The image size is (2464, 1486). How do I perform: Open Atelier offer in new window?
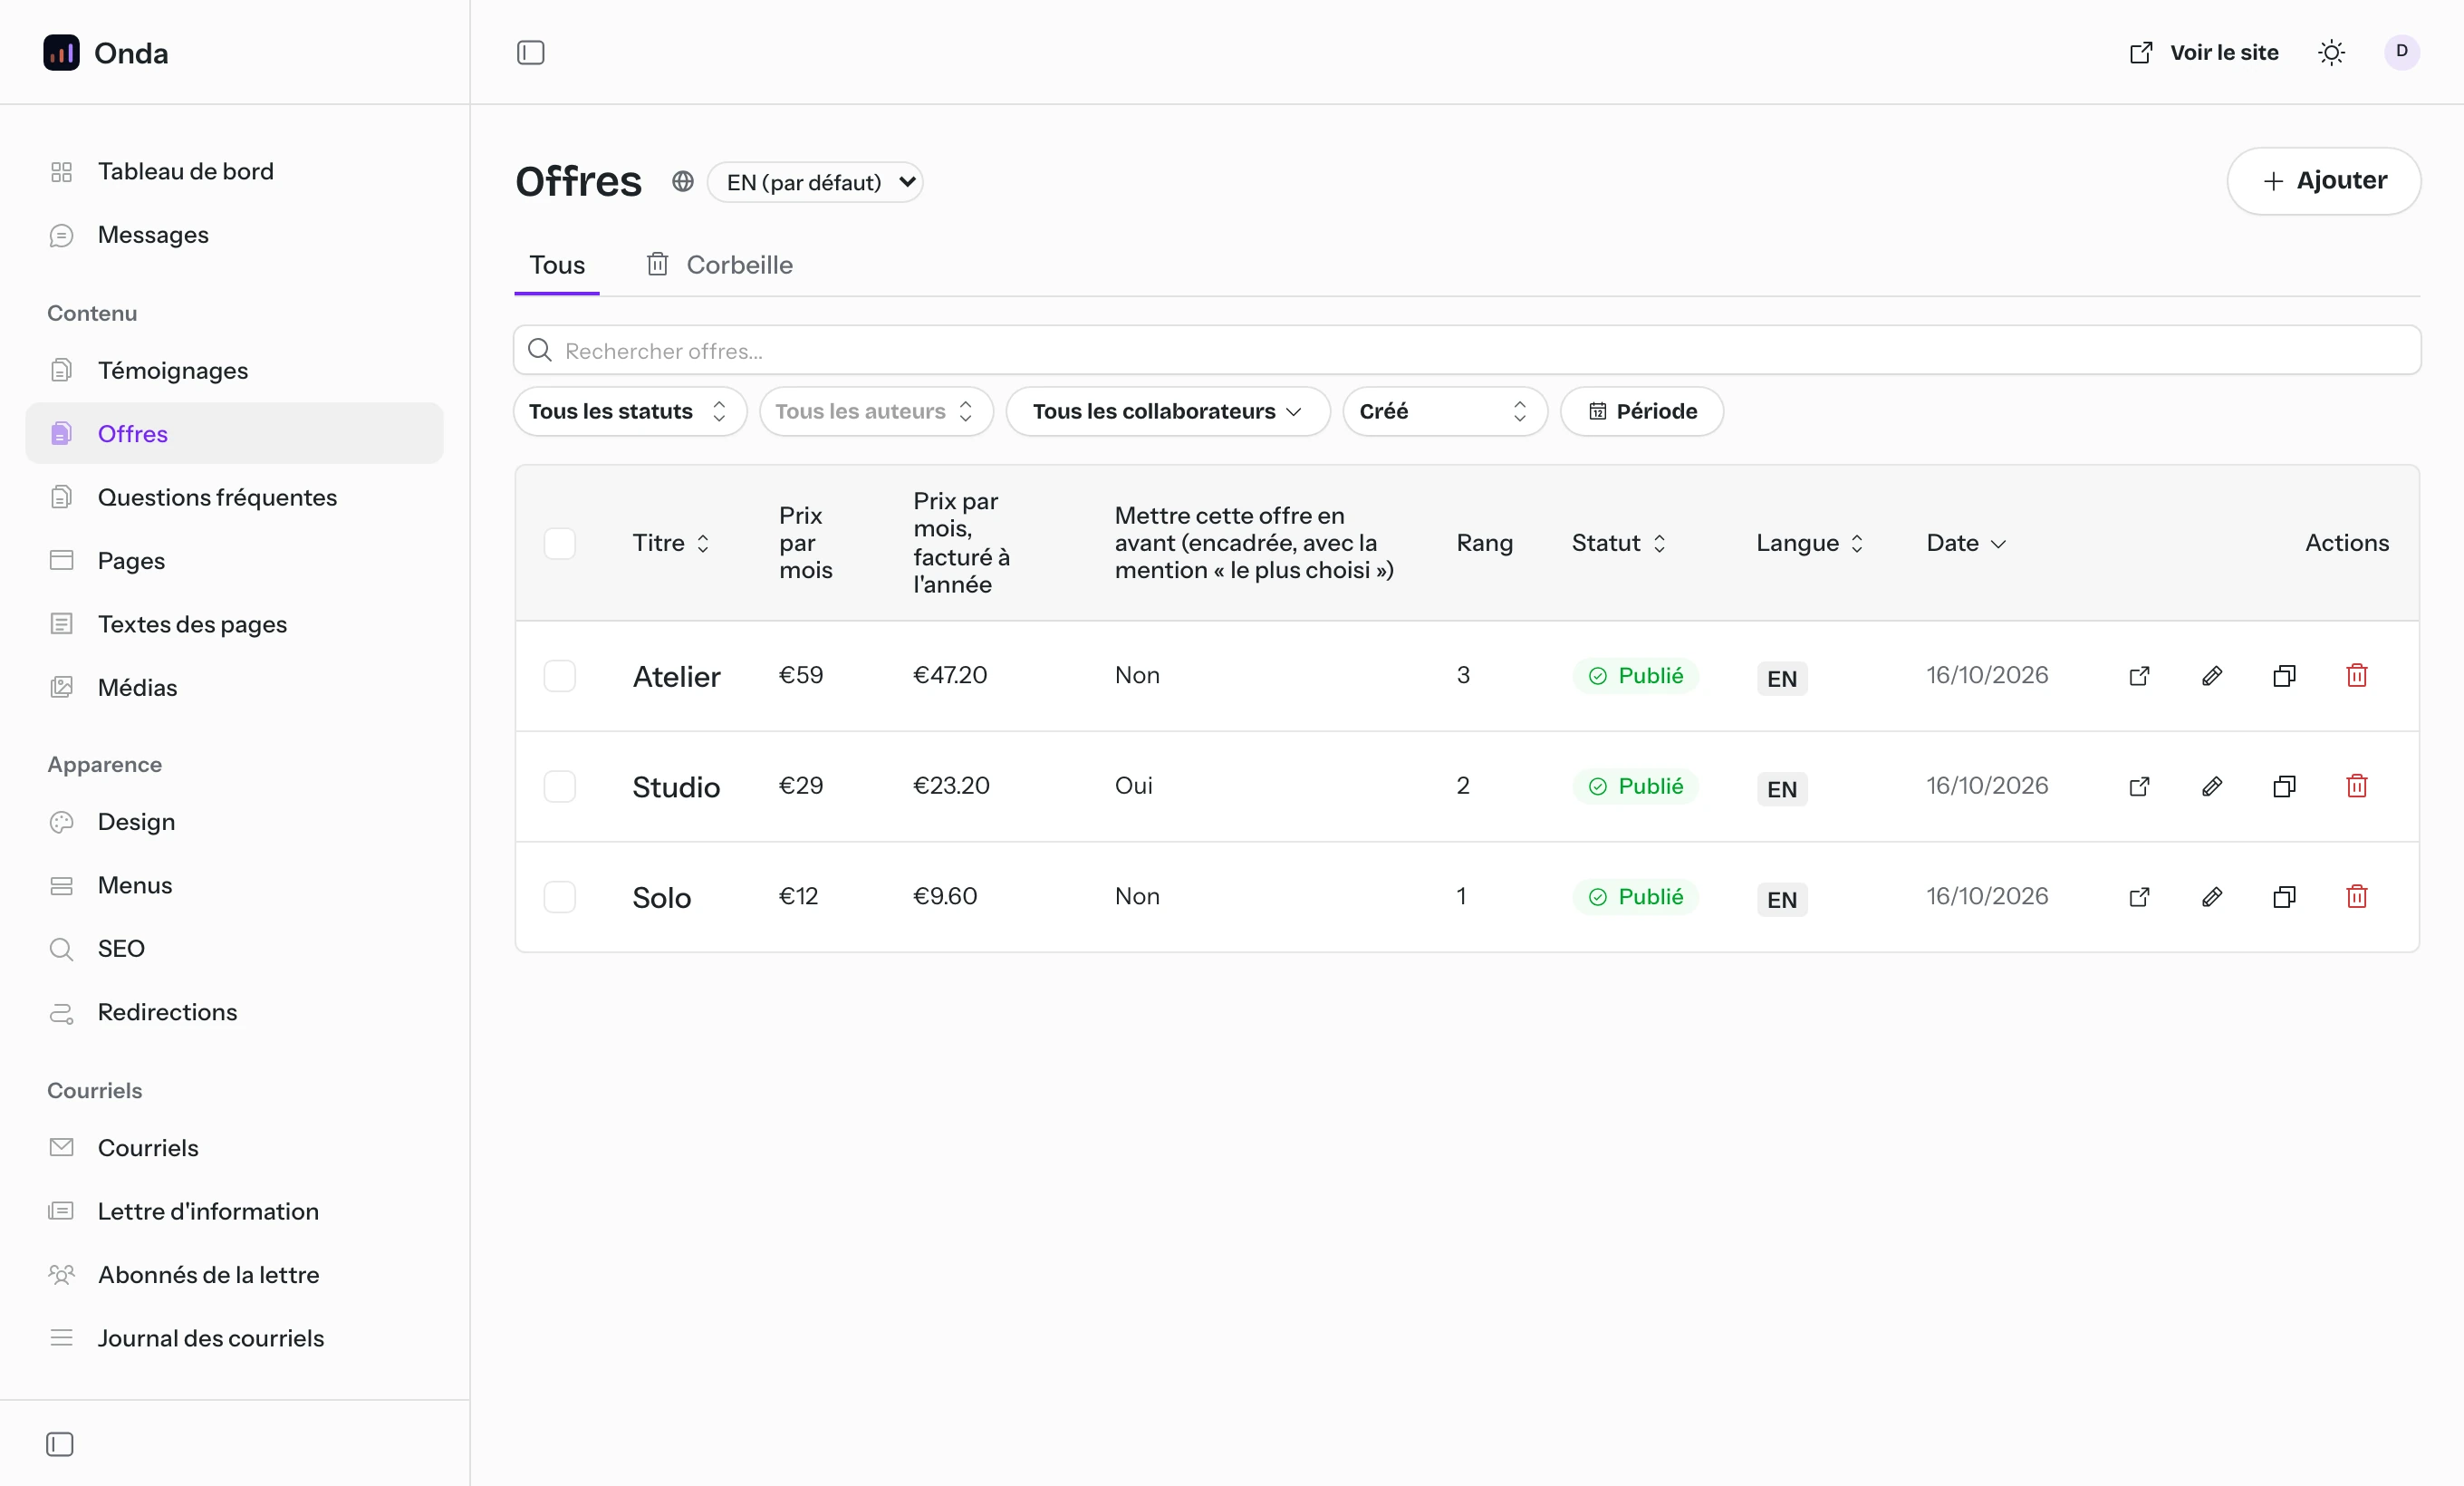[x=2139, y=676]
